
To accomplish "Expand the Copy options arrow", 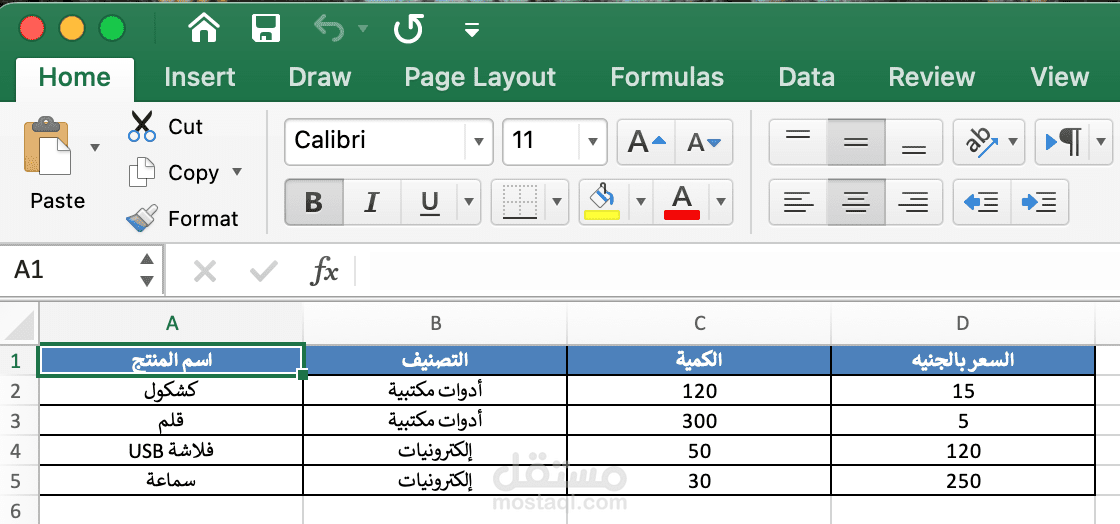I will pos(237,172).
